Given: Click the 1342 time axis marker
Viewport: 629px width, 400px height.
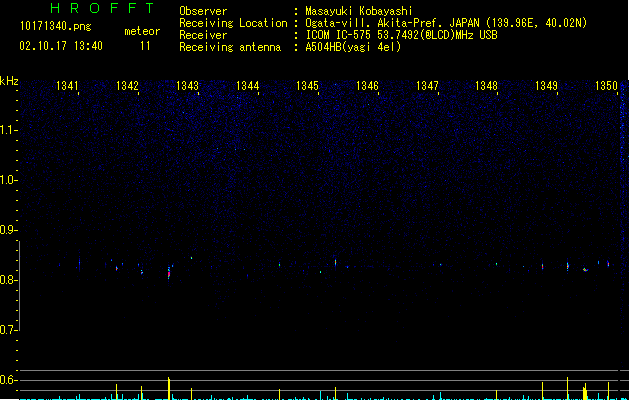Looking at the screenshot, I should coord(127,86).
